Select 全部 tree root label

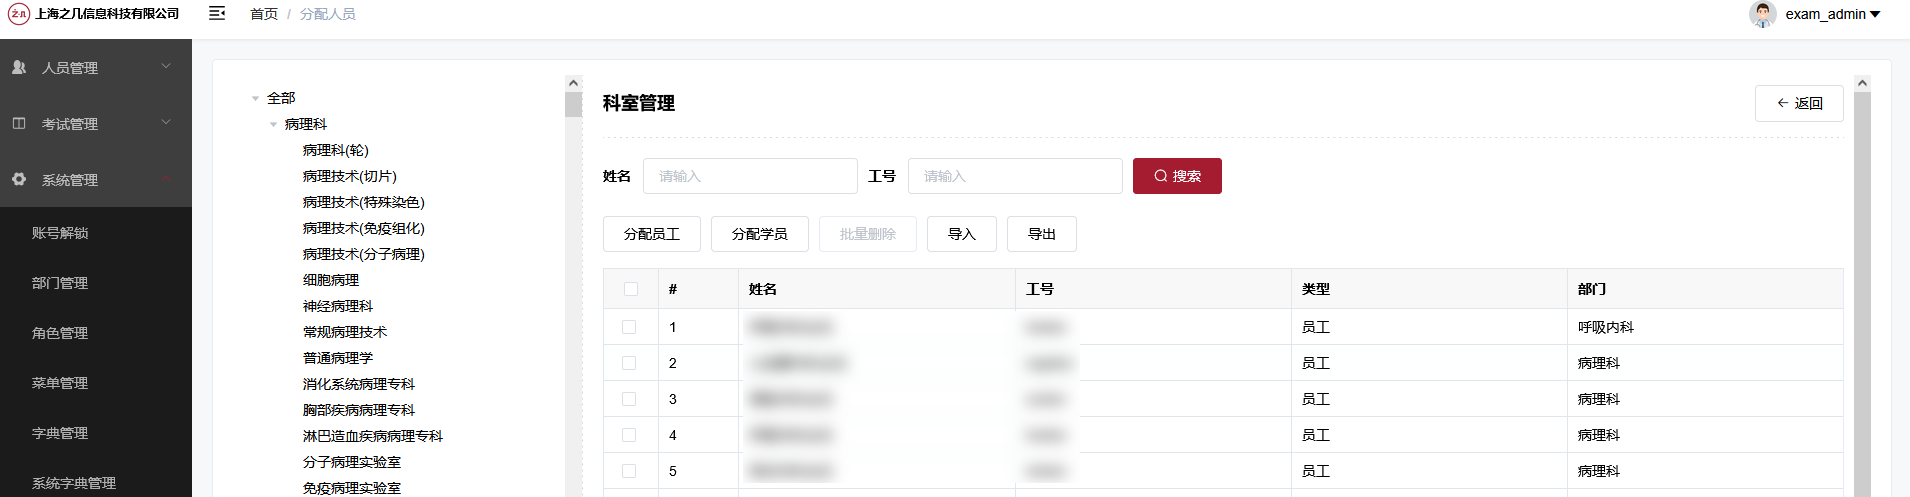point(281,98)
